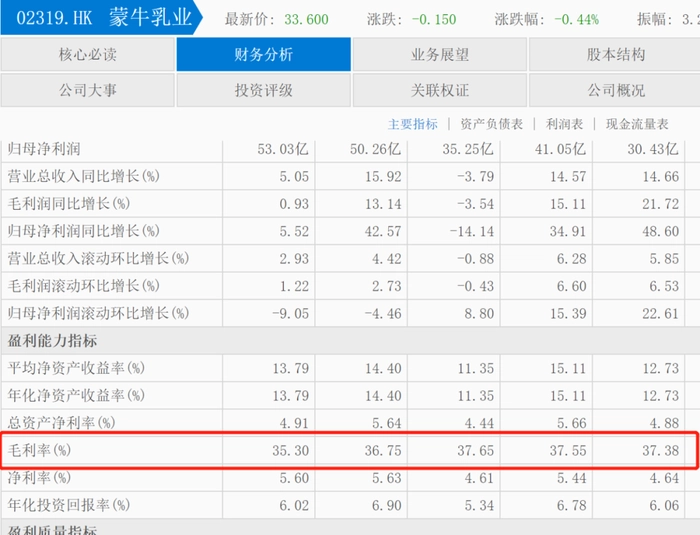Click the 主要指标 link
This screenshot has height=535, width=700.
(413, 124)
